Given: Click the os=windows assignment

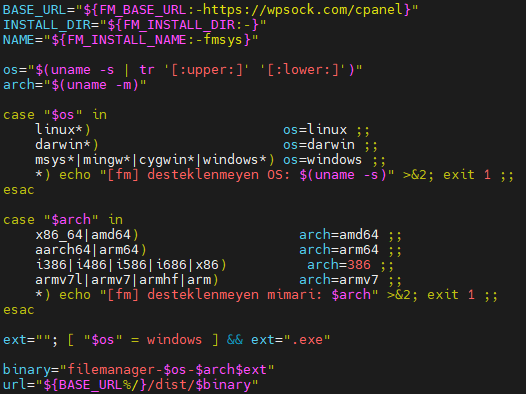Looking at the screenshot, I should pyautogui.click(x=323, y=160).
